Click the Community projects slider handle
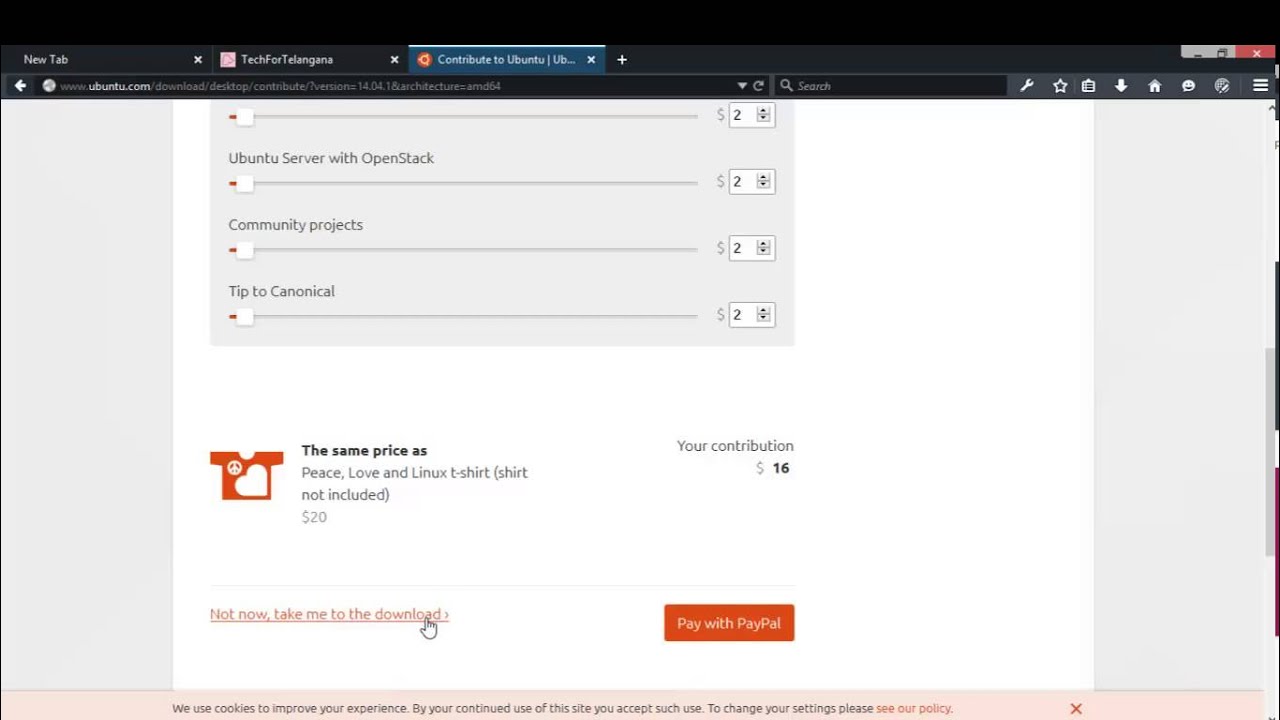The height and width of the screenshot is (720, 1280). pos(244,251)
